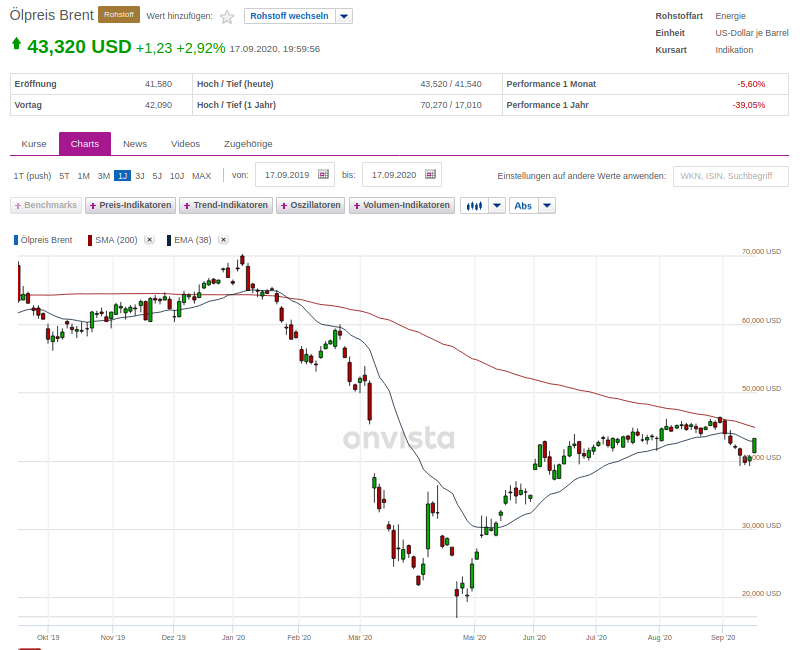Remove EMA (38) indicator with x
Image resolution: width=806 pixels, height=650 pixels.
point(223,240)
